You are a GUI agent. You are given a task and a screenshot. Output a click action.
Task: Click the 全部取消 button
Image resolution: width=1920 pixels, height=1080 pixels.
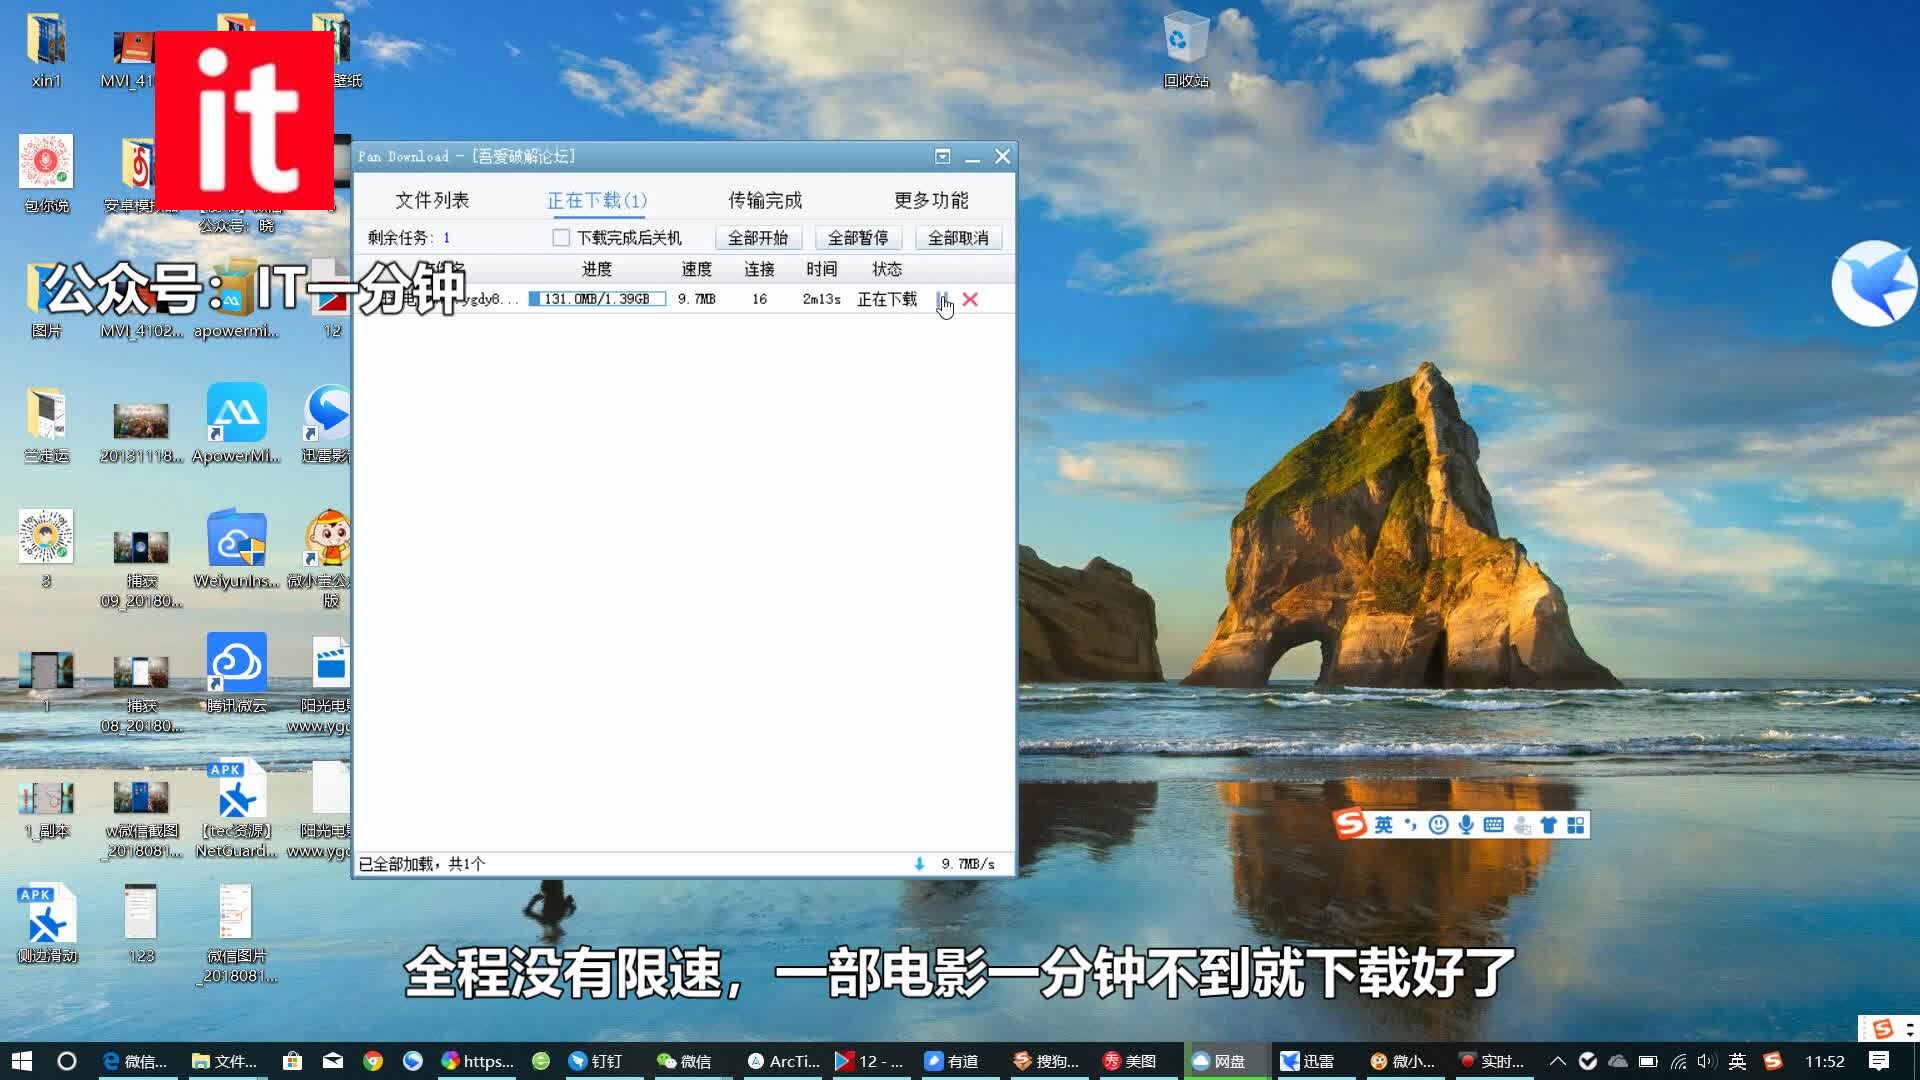tap(958, 238)
